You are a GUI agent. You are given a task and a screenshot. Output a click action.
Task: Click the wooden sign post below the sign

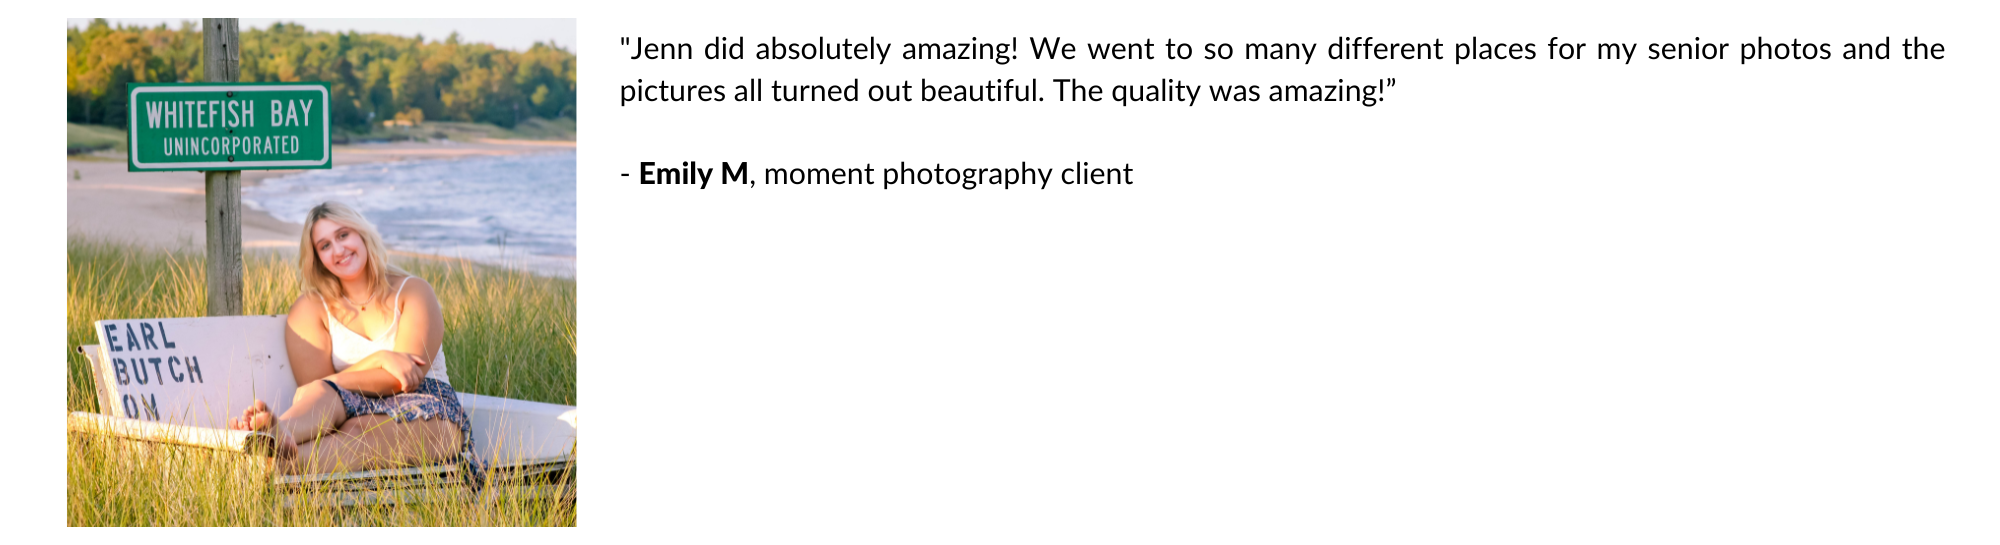223,240
